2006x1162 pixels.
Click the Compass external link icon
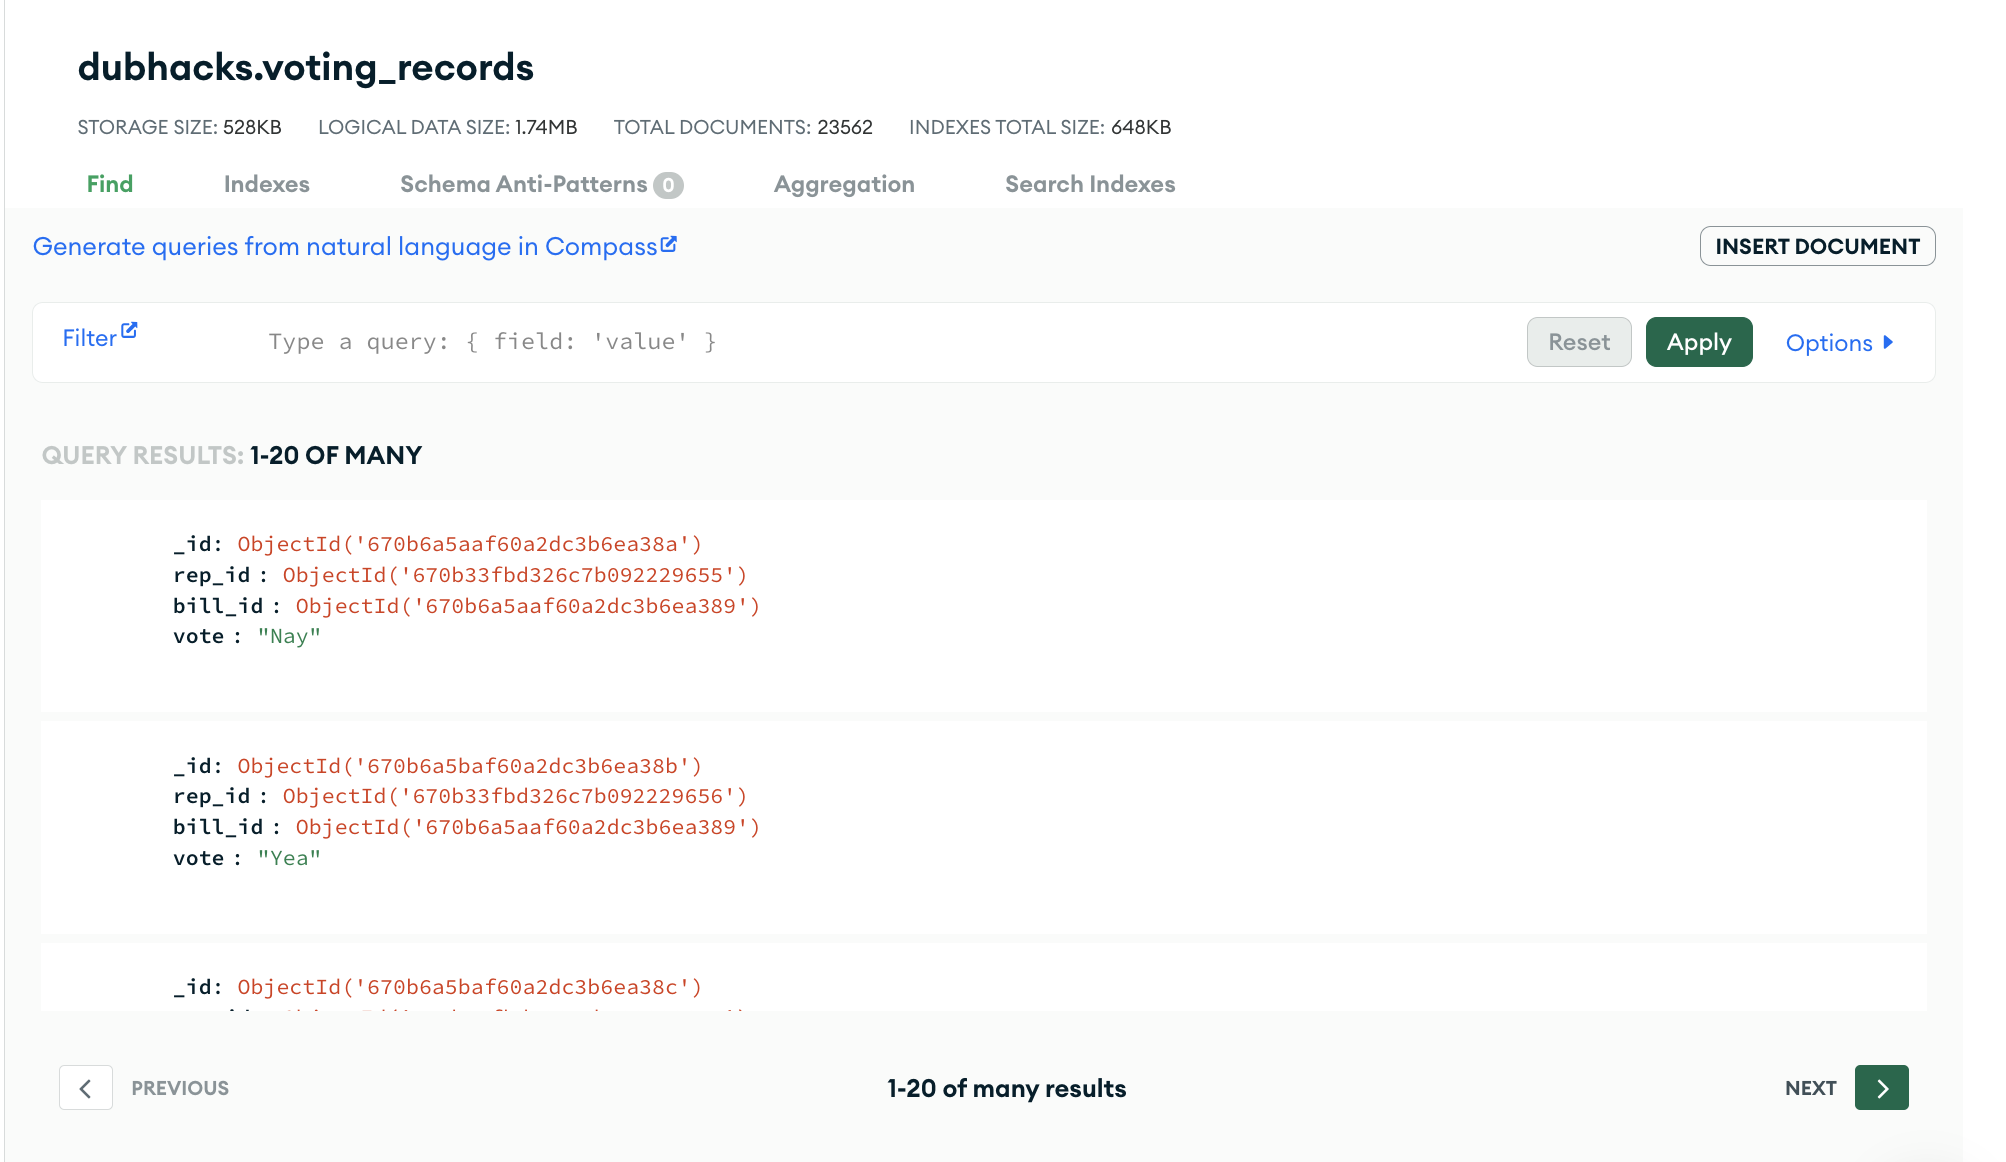tap(669, 244)
